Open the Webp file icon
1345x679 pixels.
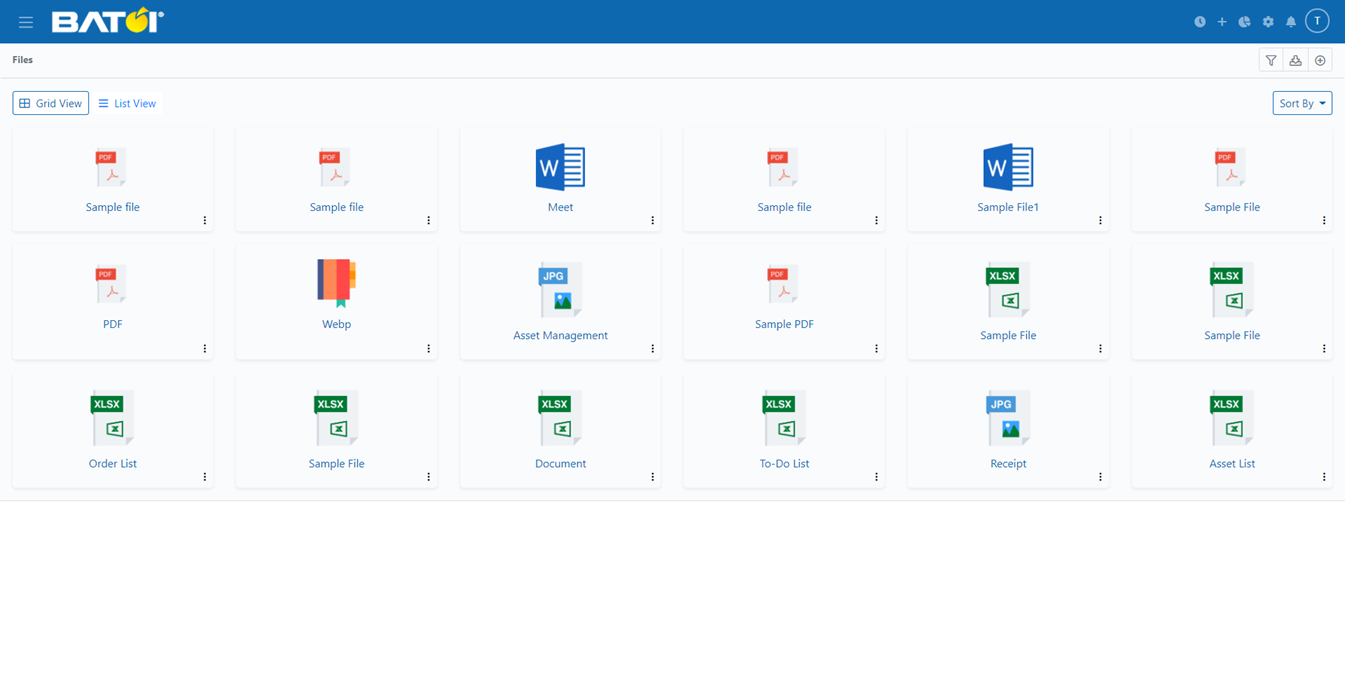[x=337, y=283]
